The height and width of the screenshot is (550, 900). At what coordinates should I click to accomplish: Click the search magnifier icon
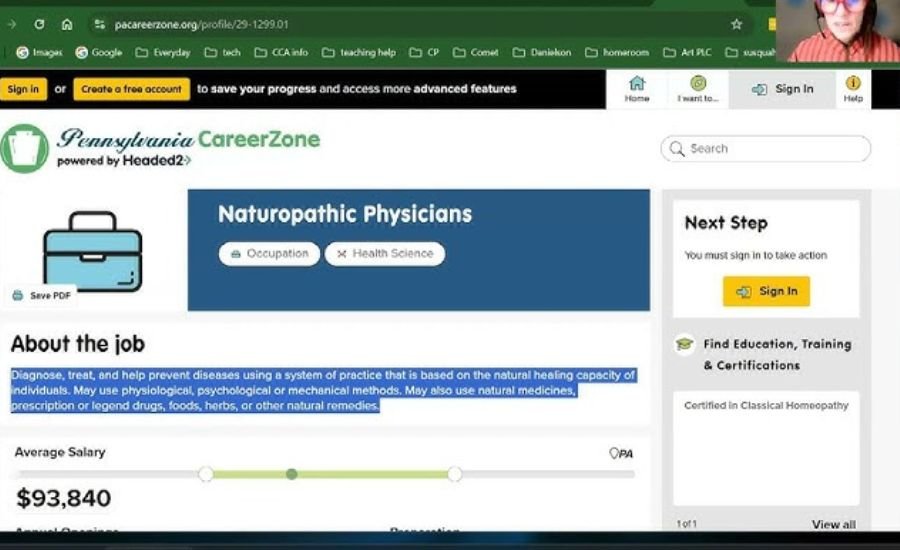677,149
